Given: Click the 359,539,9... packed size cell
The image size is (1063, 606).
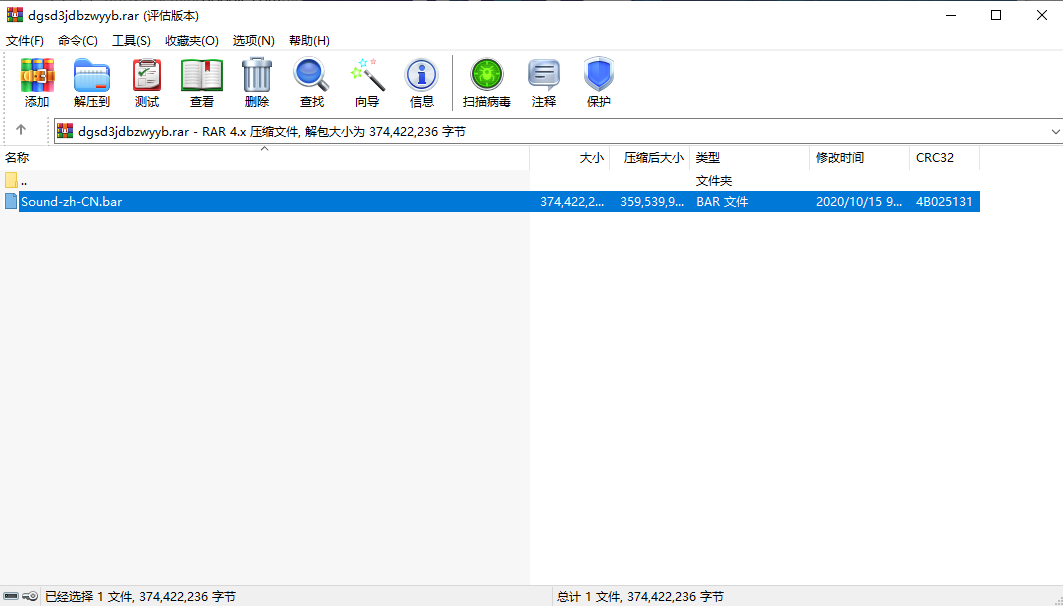Looking at the screenshot, I should 652,201.
